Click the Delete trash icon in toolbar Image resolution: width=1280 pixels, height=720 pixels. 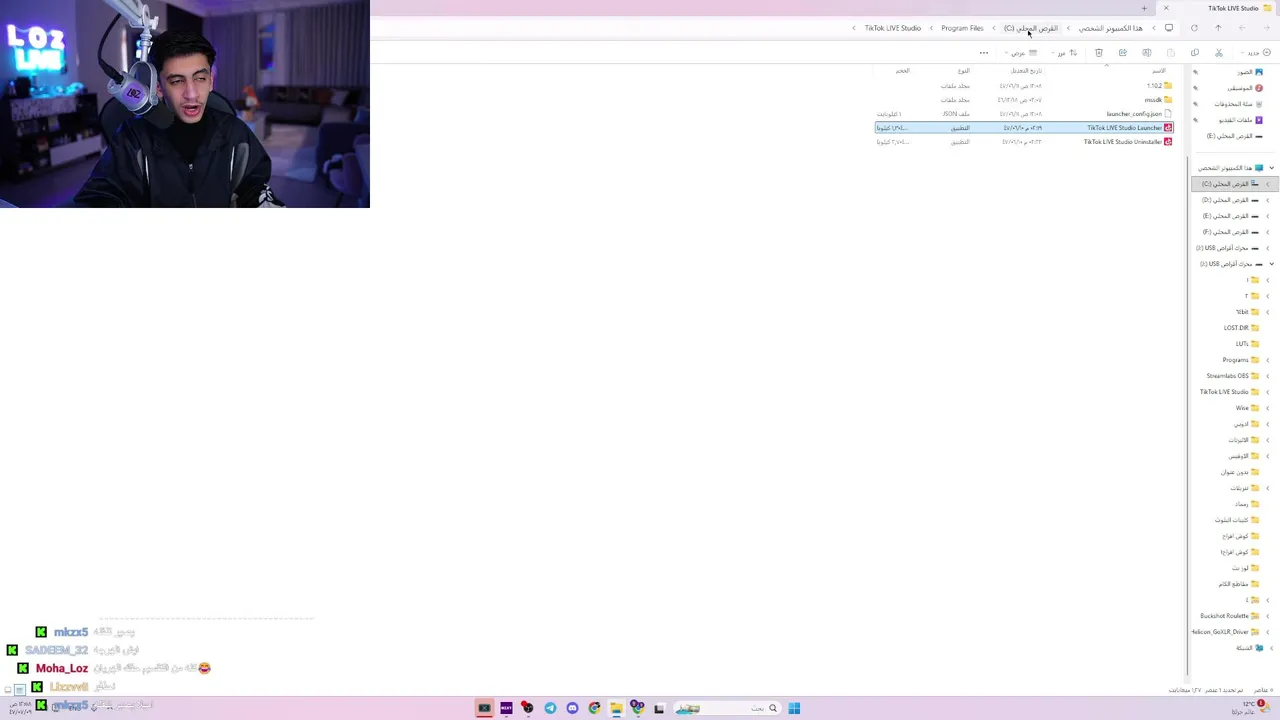click(x=1099, y=53)
